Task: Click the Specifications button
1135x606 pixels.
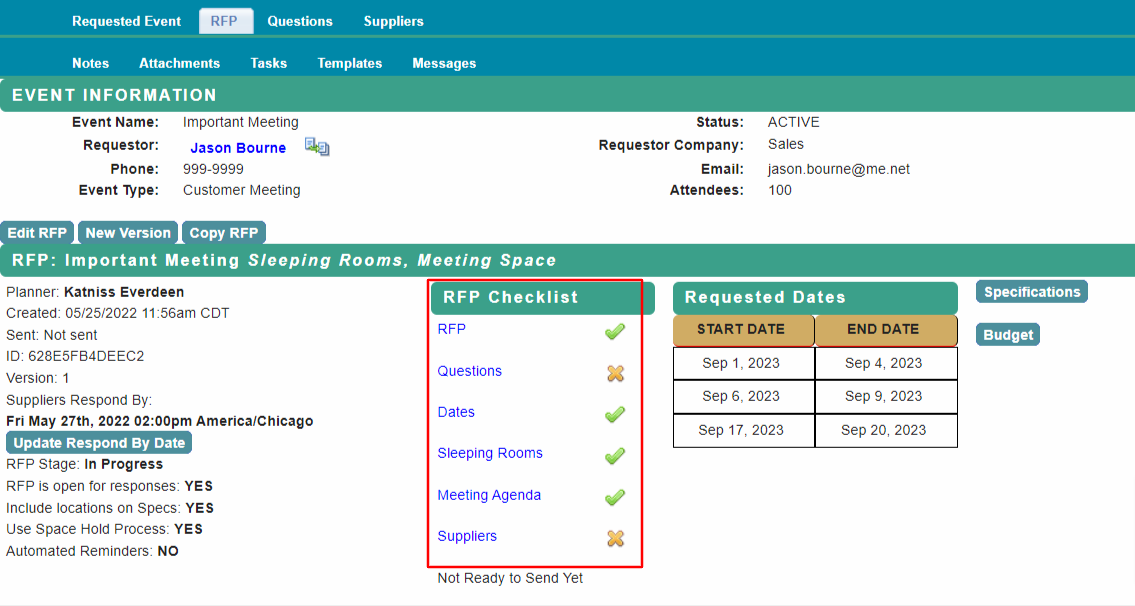Action: [x=1031, y=291]
